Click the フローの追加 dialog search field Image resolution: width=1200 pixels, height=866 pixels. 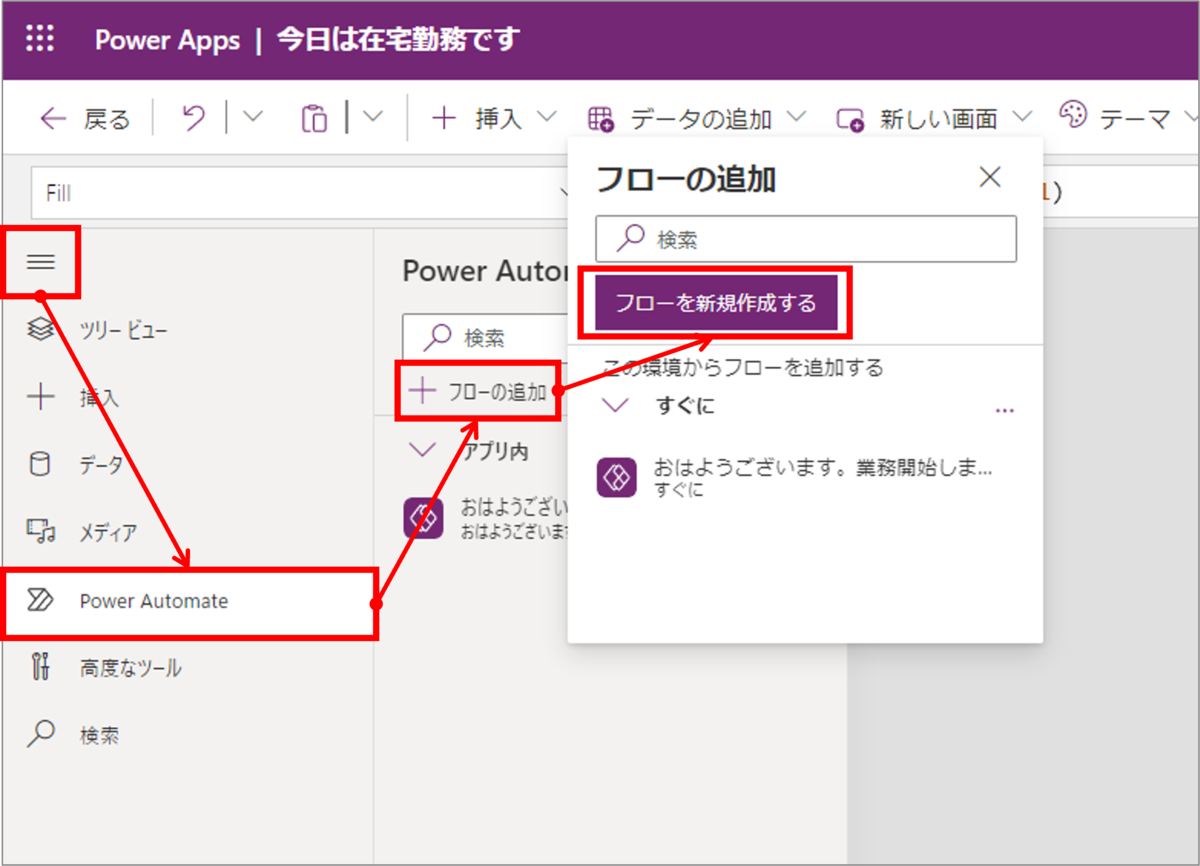pos(806,239)
